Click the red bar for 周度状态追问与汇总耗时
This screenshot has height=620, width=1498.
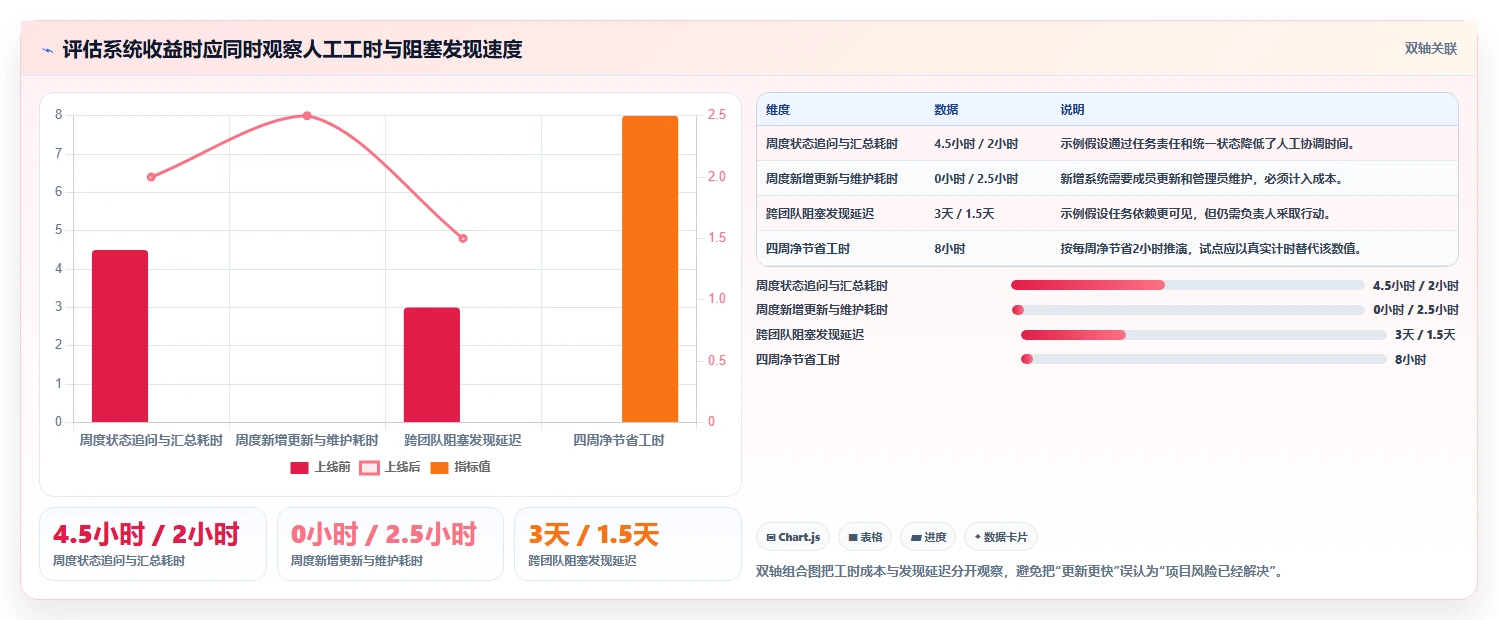[x=120, y=336]
